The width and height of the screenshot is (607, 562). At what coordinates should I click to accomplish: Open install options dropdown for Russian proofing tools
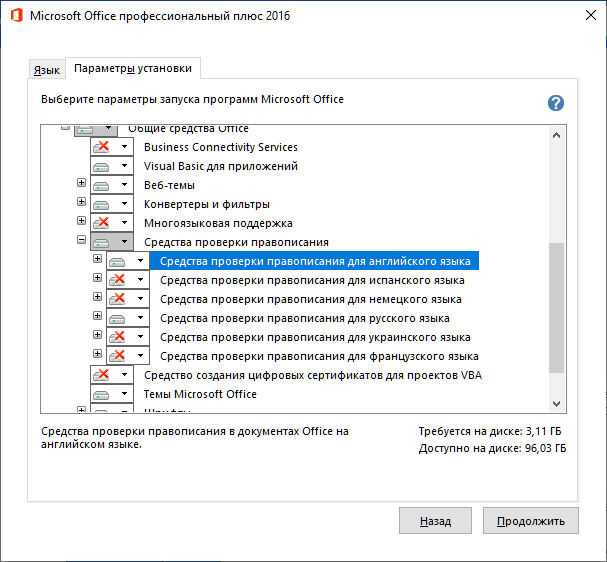click(140, 318)
